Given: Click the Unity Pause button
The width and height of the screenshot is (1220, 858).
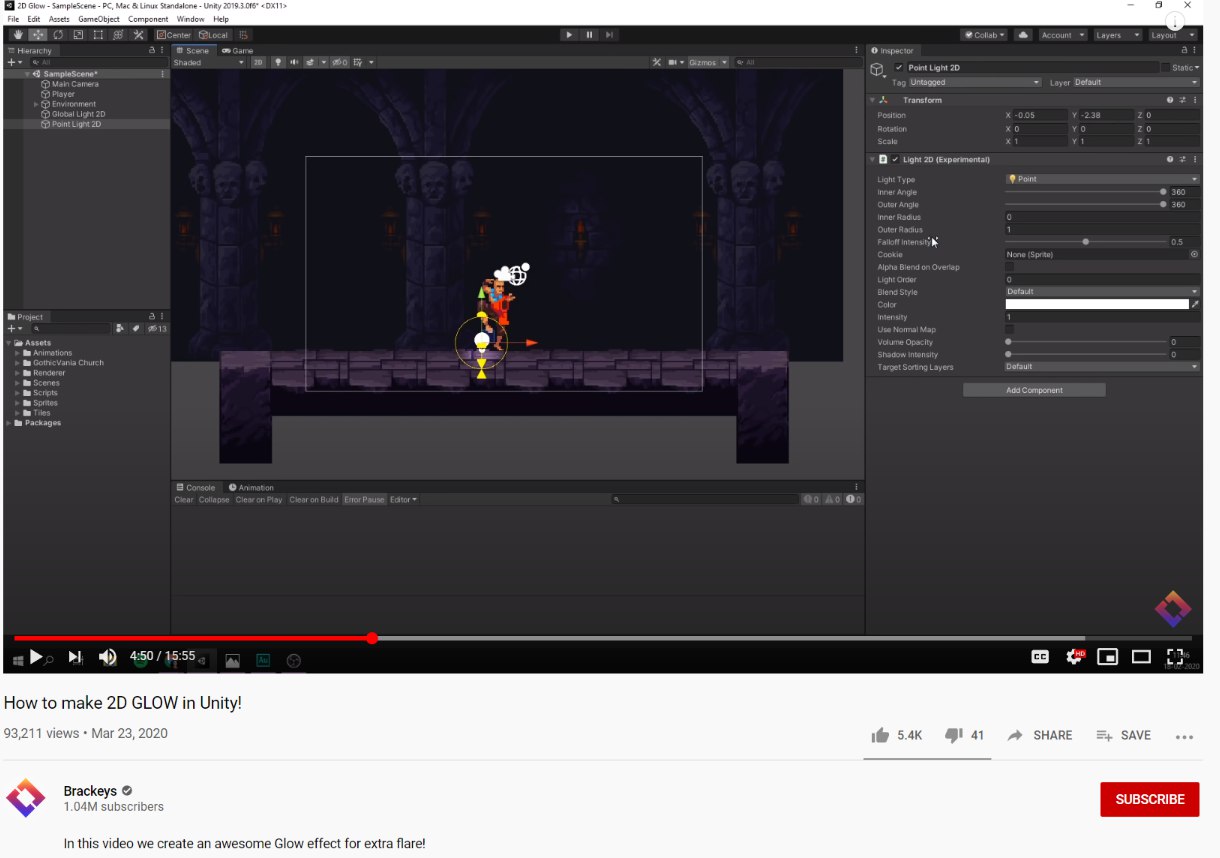Looking at the screenshot, I should tap(589, 35).
